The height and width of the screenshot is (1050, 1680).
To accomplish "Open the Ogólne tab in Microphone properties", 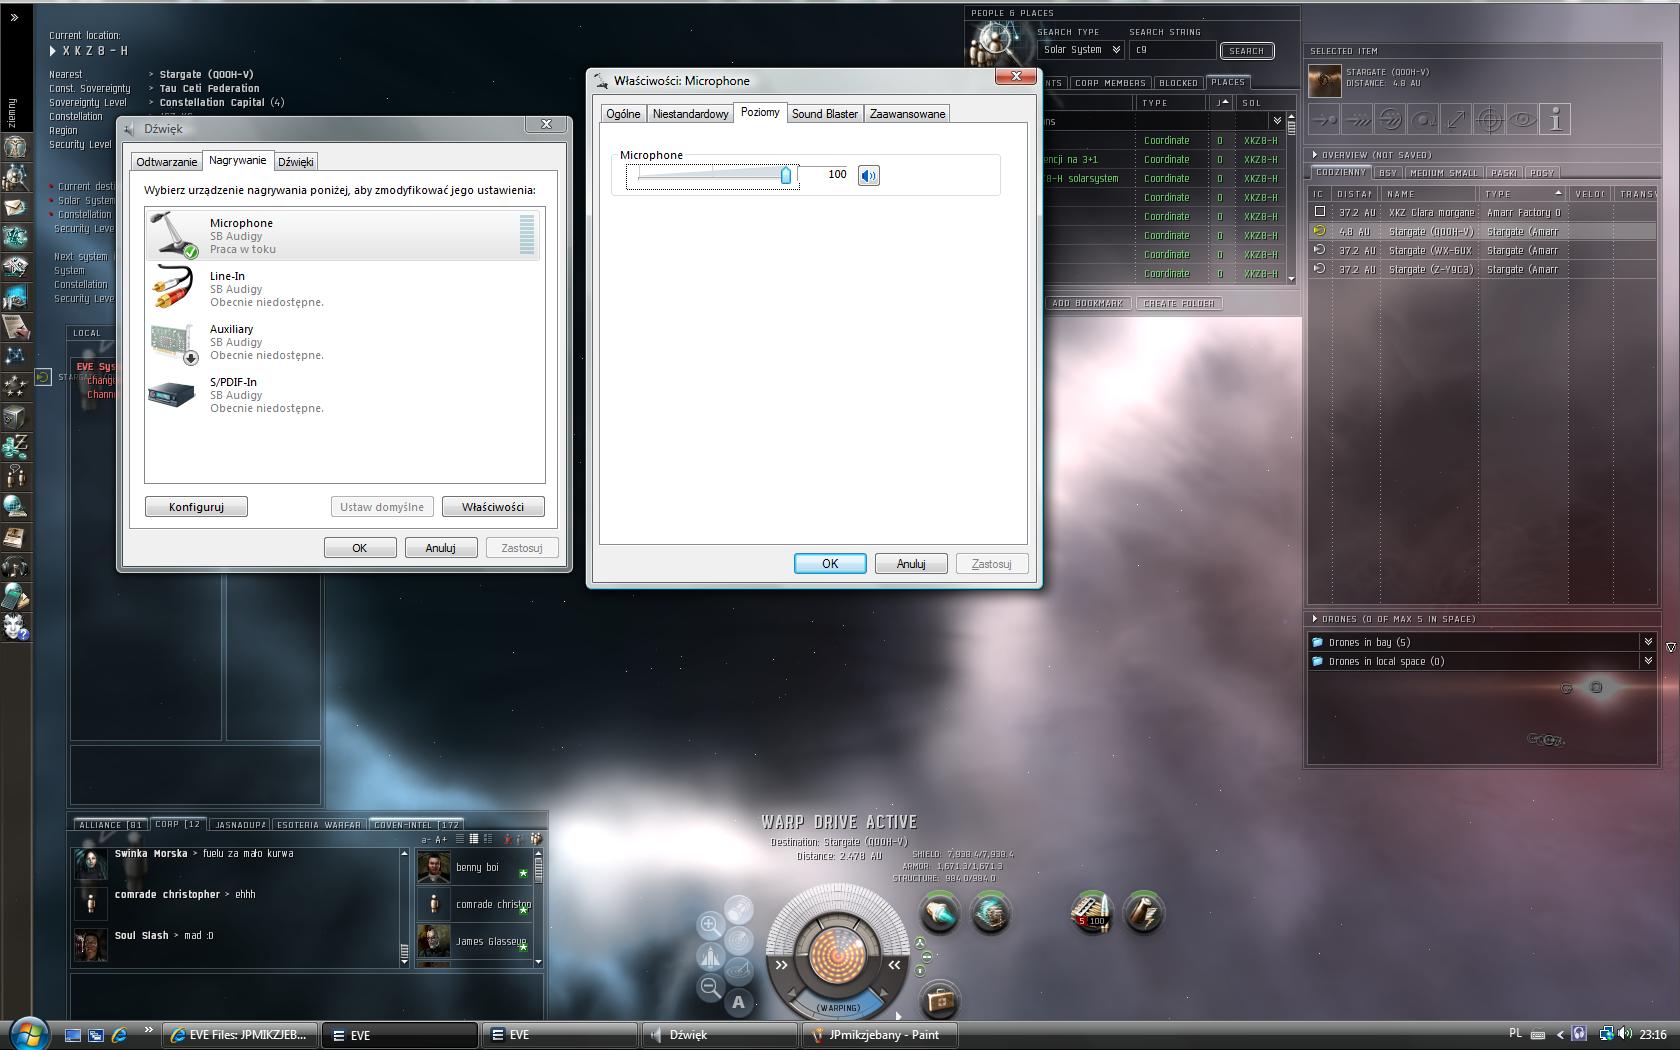I will pos(623,114).
